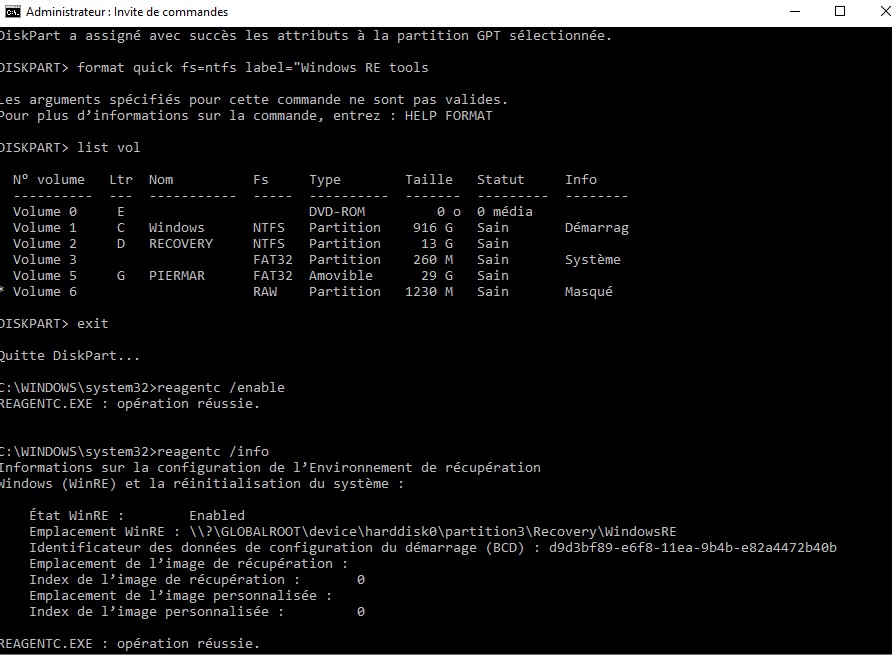Screen dimensions: 892x655
Task: Click the 'Info' column header
Action: (x=581, y=179)
